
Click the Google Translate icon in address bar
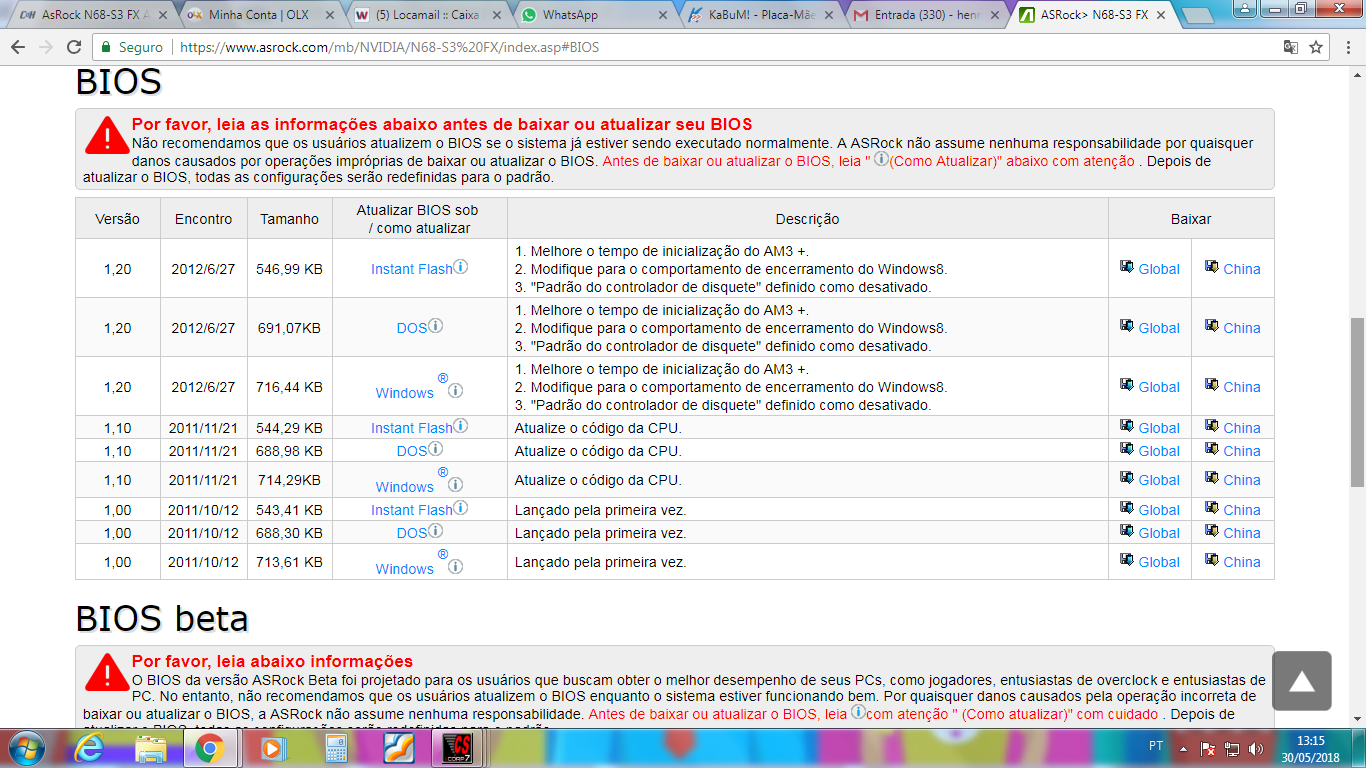1291,47
